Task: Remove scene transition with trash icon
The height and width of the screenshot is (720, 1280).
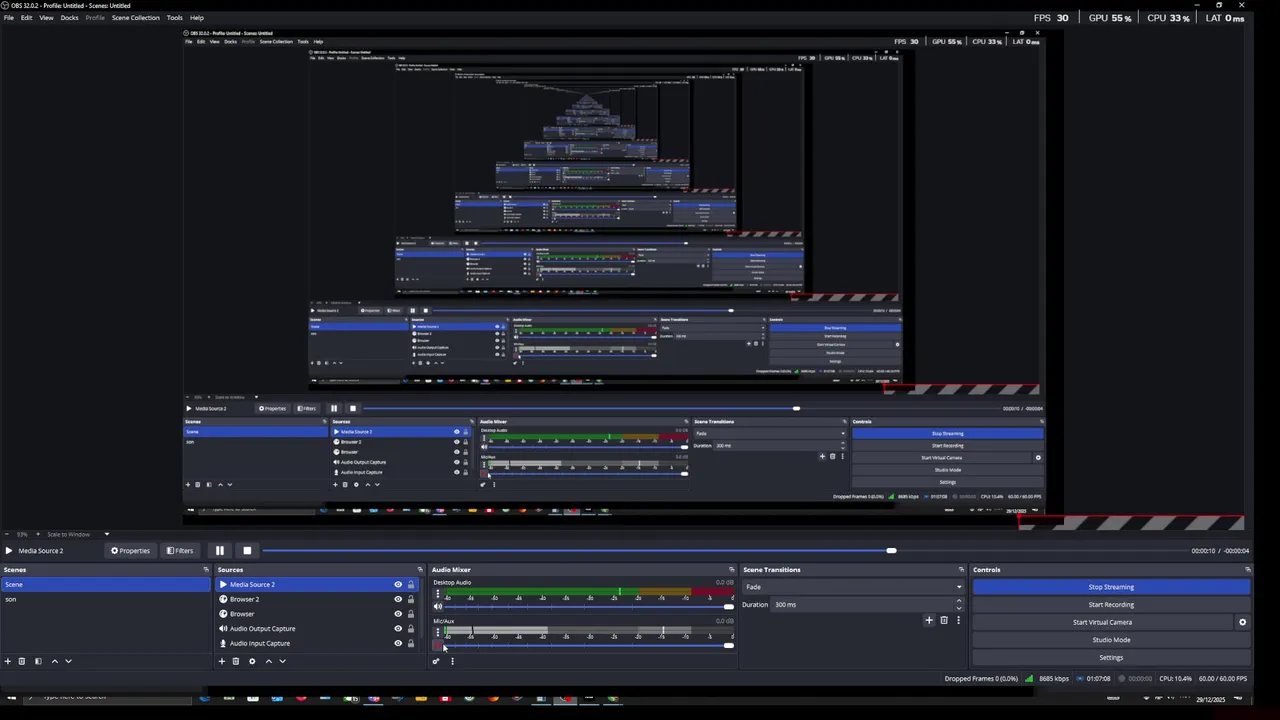Action: [943, 620]
